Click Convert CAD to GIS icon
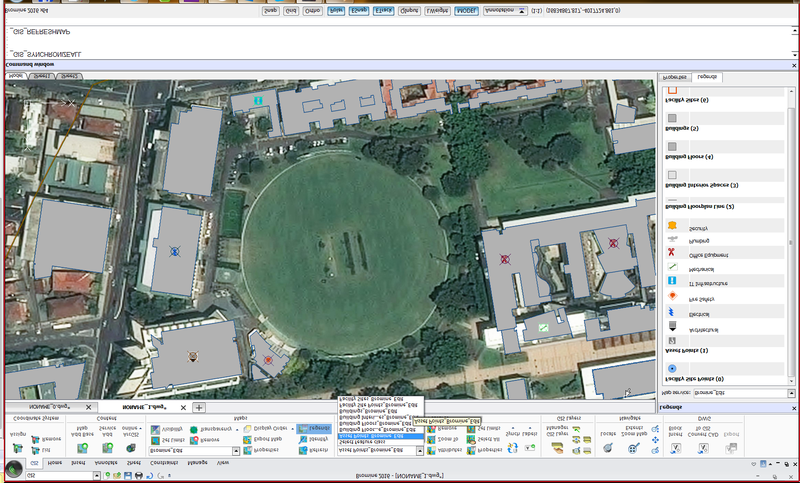The image size is (800, 483). 704,448
